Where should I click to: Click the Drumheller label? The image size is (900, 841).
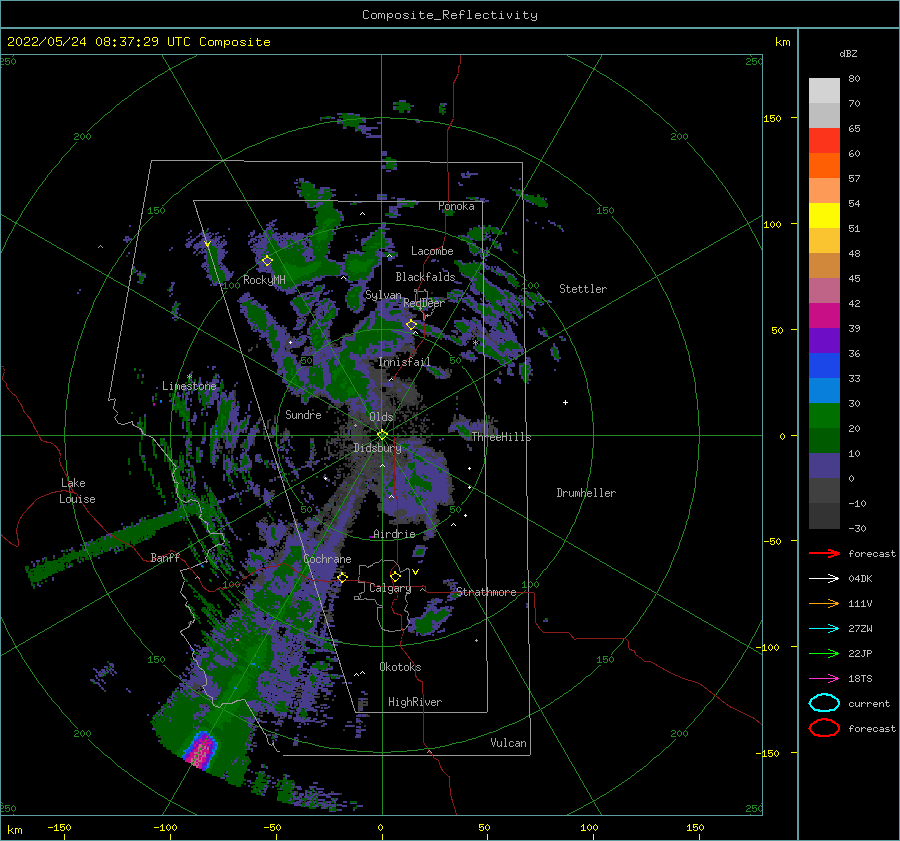(x=586, y=493)
